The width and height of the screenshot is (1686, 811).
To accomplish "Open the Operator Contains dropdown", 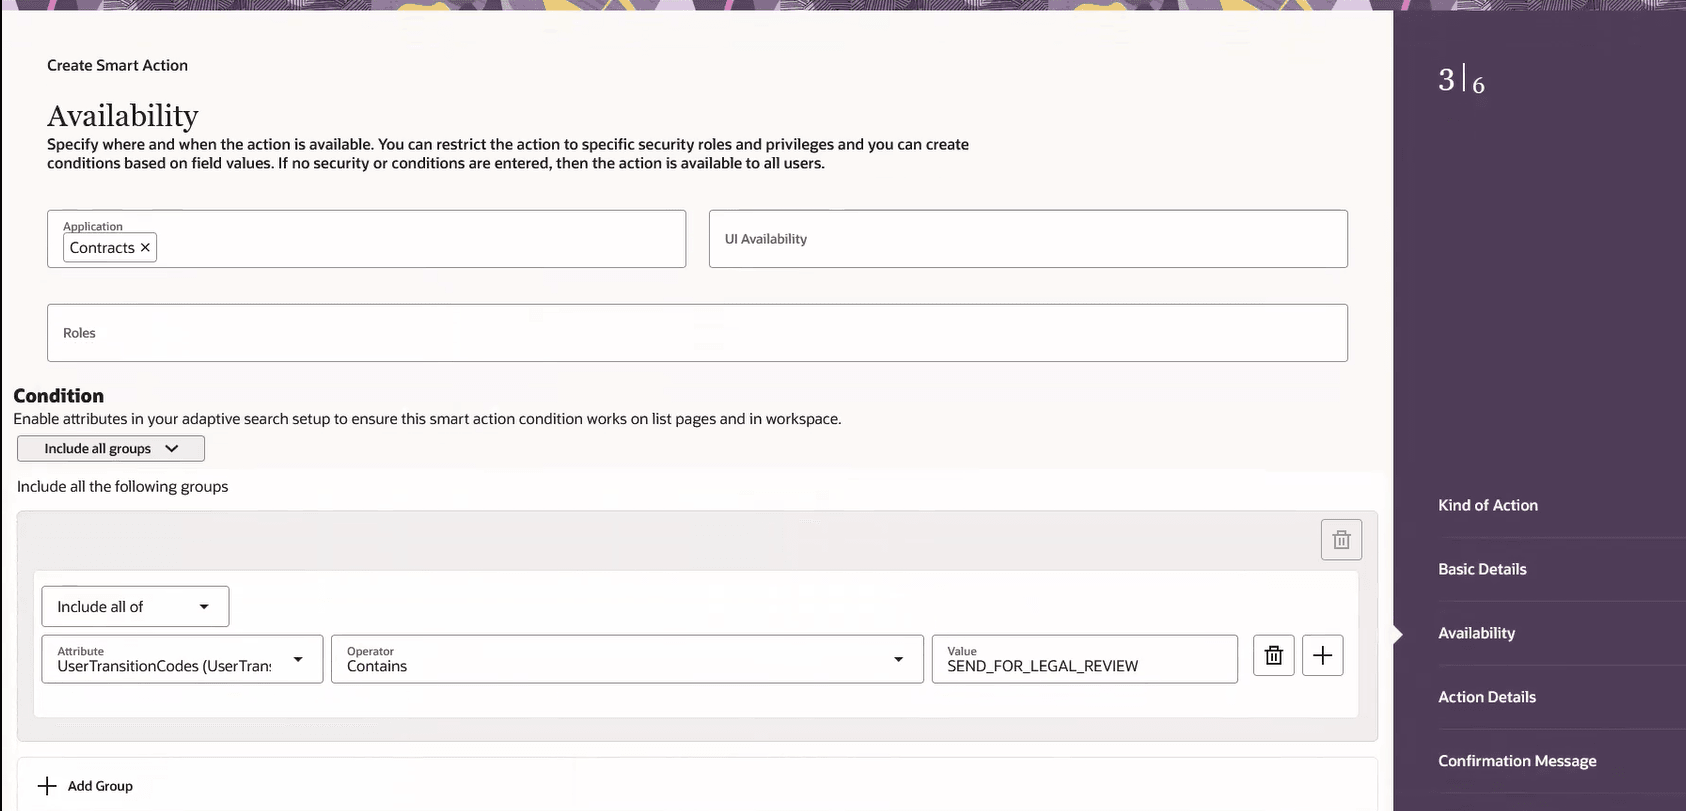I will click(x=627, y=660).
